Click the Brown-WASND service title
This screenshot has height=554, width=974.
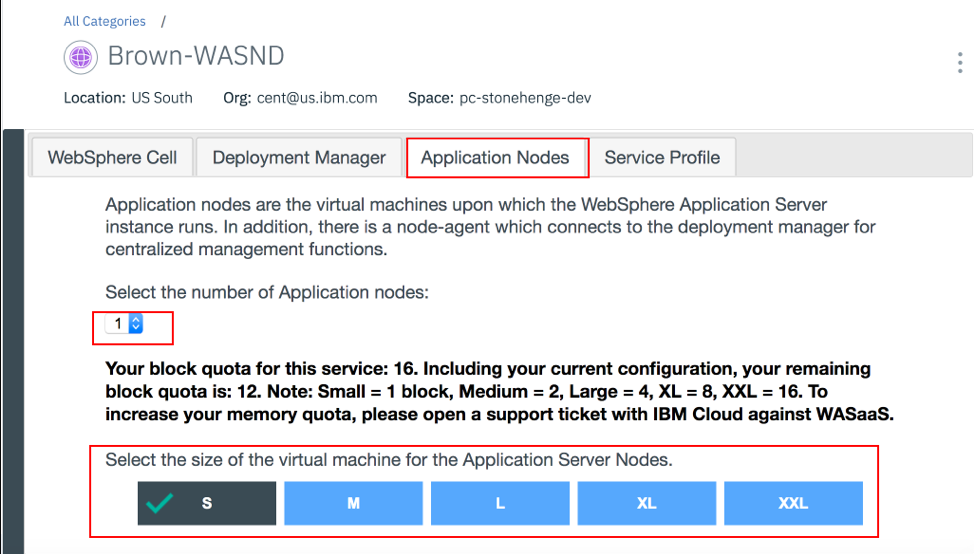tap(196, 56)
